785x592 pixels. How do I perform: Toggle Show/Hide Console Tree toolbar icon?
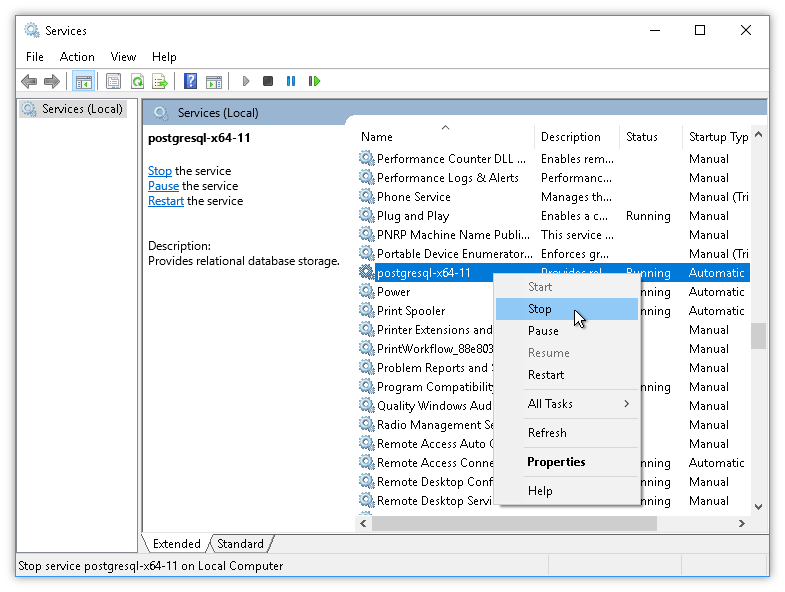point(84,81)
